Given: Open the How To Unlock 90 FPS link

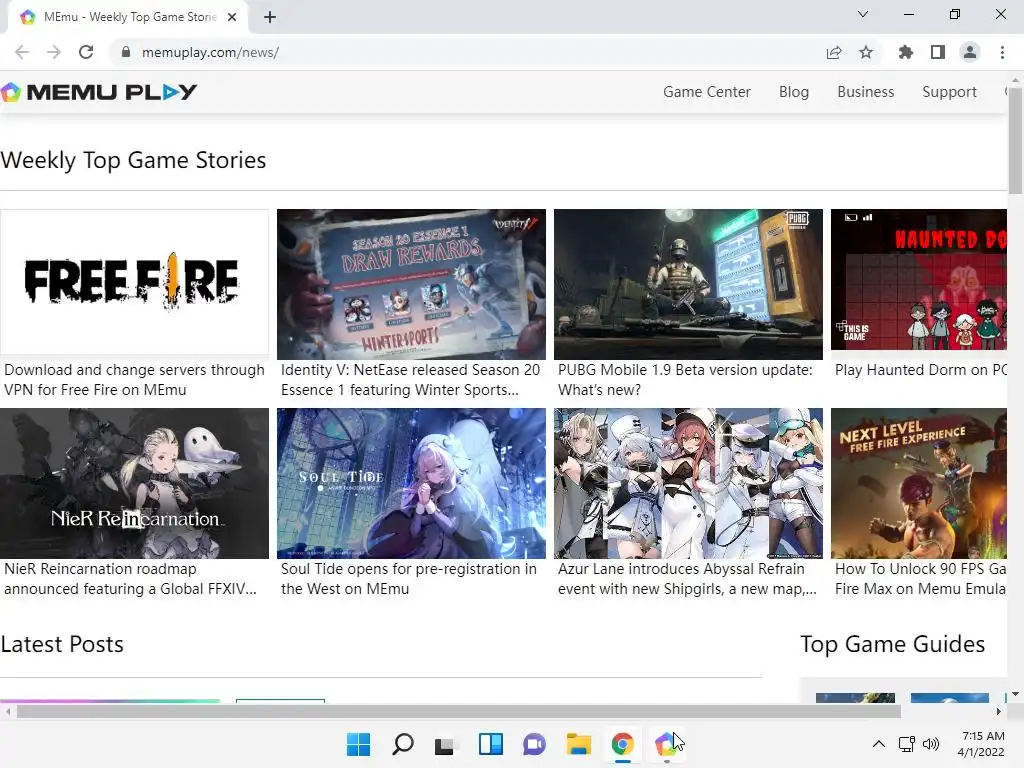Looking at the screenshot, I should point(921,579).
